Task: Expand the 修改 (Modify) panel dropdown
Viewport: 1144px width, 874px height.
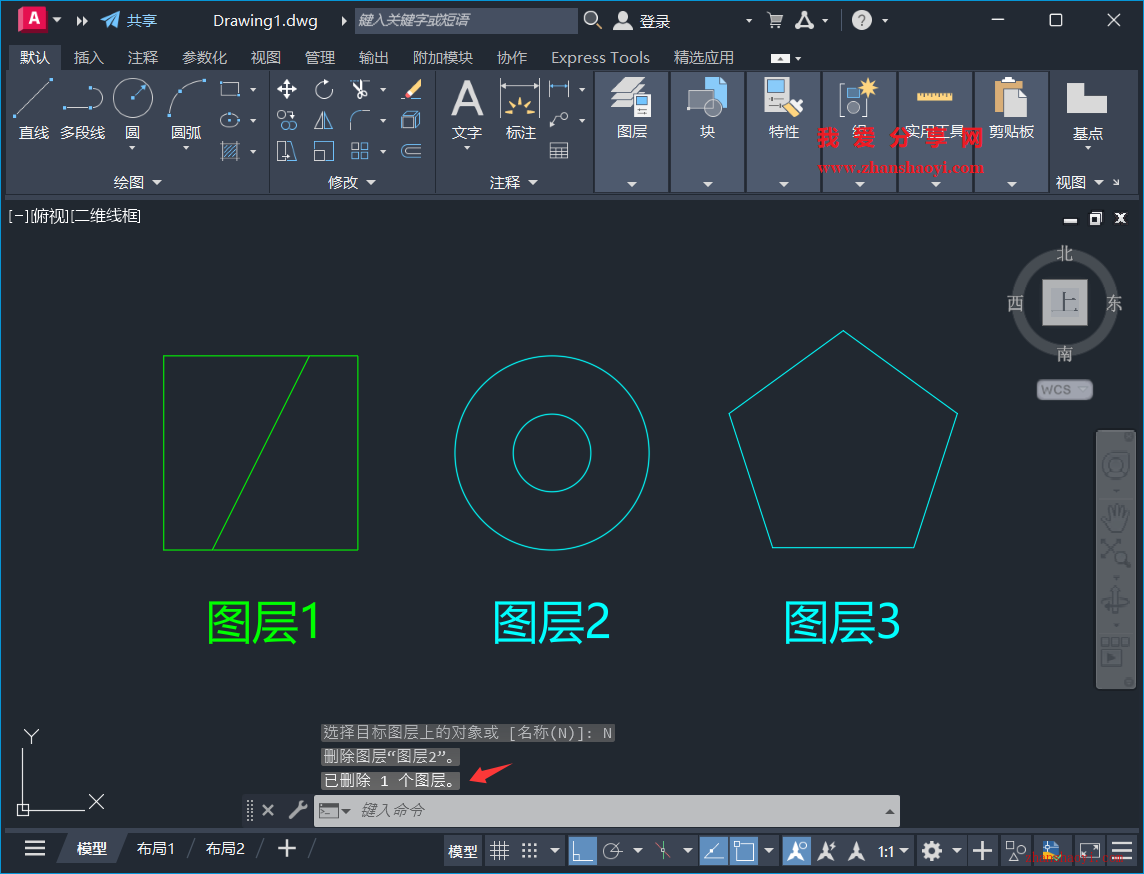Action: click(351, 182)
